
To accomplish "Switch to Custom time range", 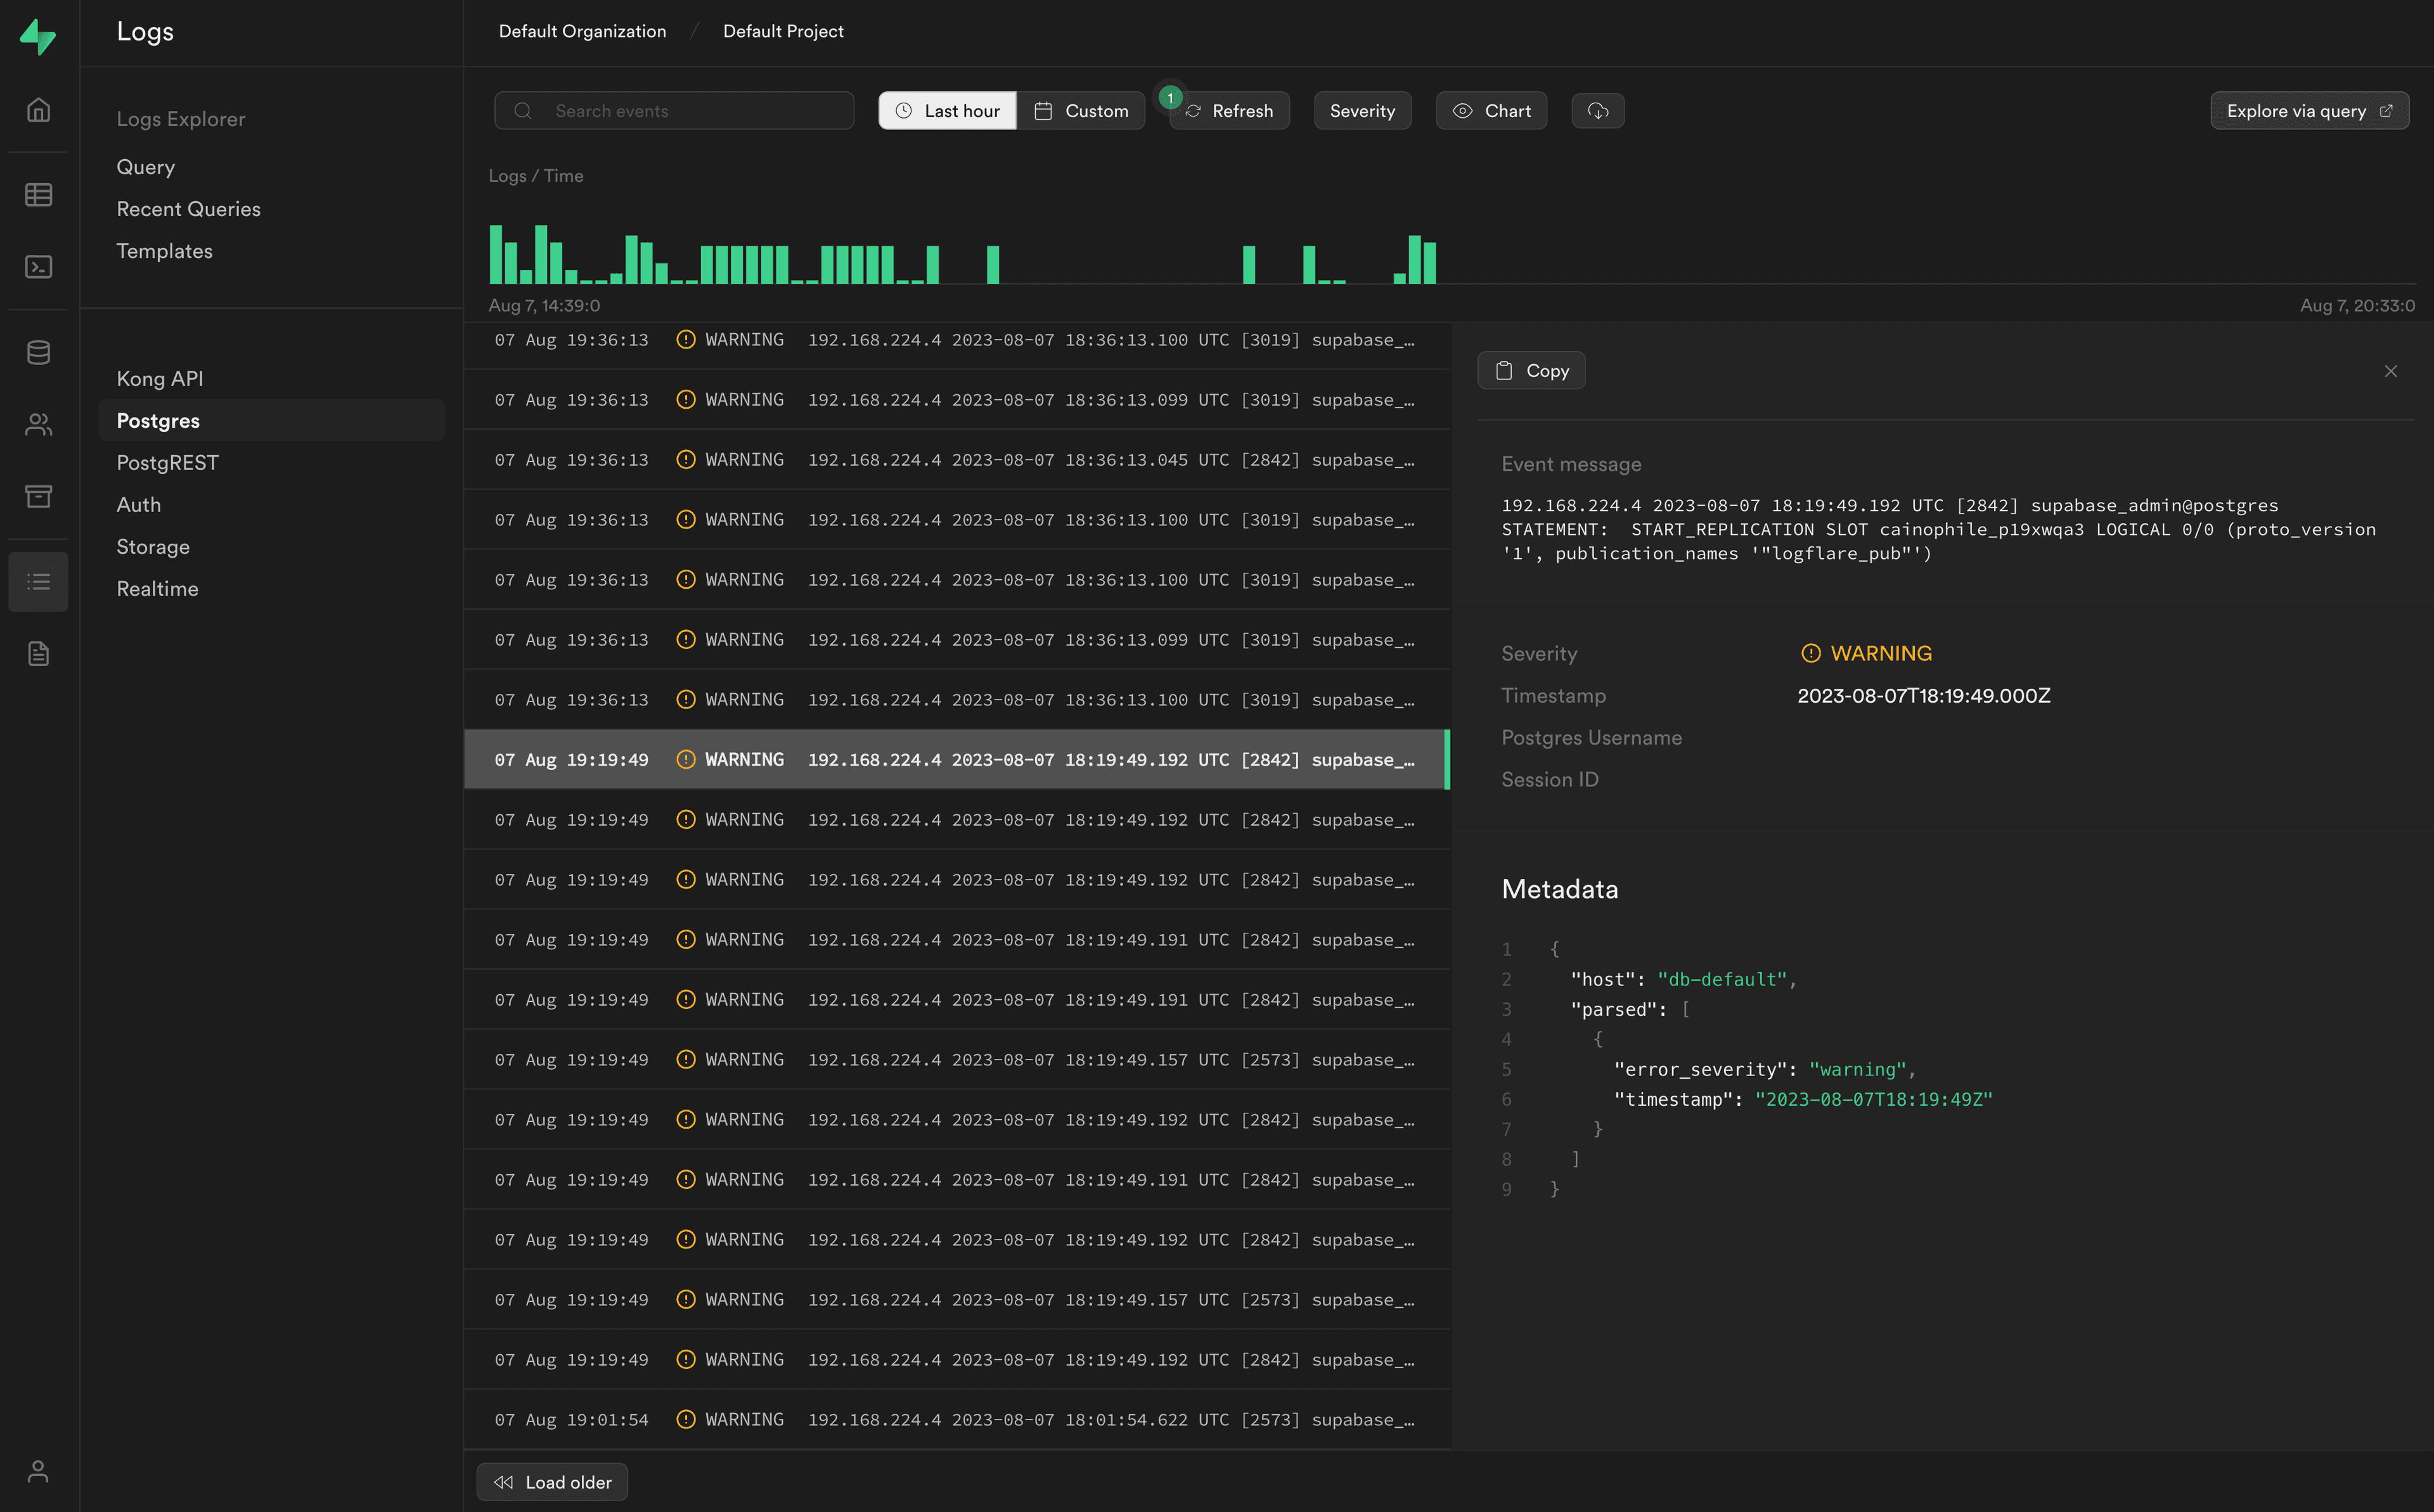I will pyautogui.click(x=1081, y=111).
